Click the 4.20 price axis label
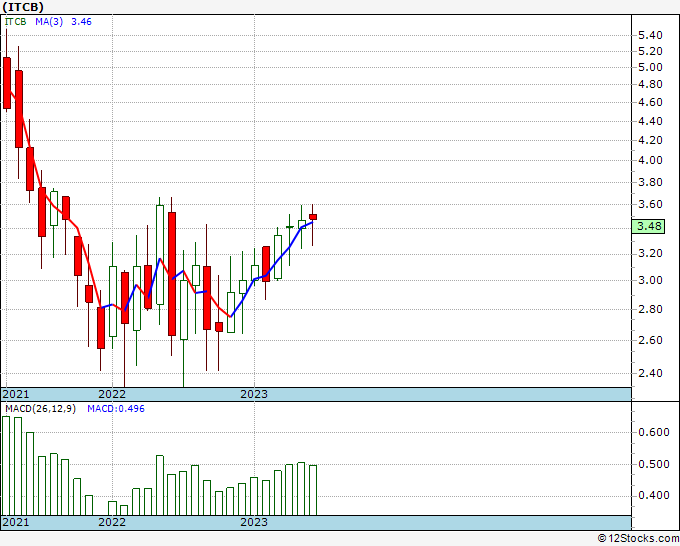The width and height of the screenshot is (680, 546). pyautogui.click(x=650, y=141)
